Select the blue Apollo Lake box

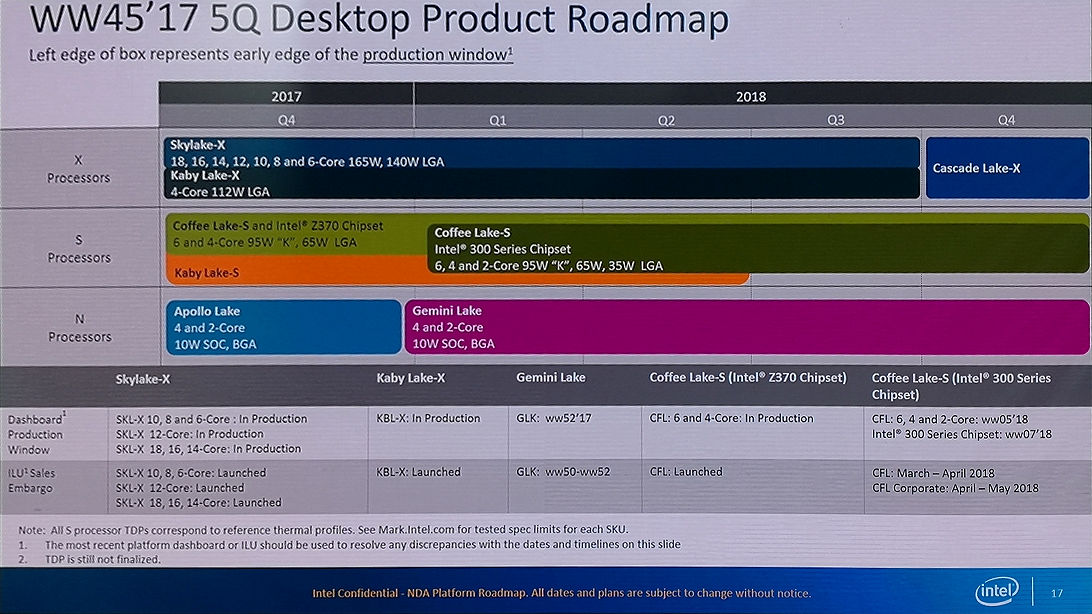(283, 327)
